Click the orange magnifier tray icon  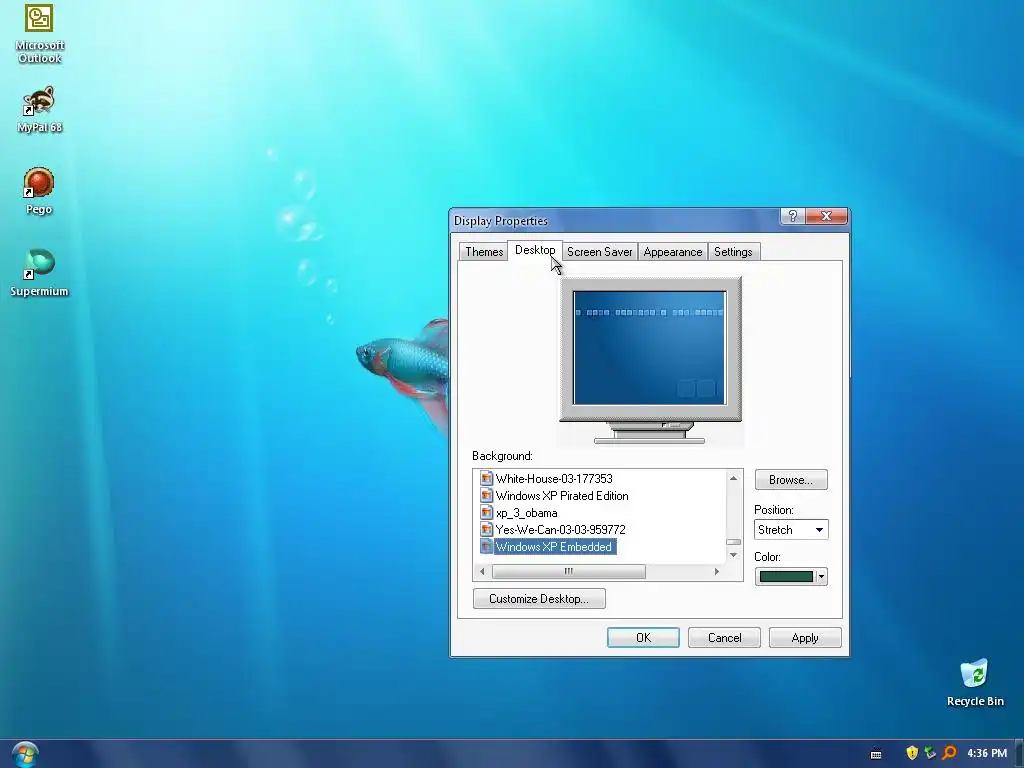coord(950,753)
